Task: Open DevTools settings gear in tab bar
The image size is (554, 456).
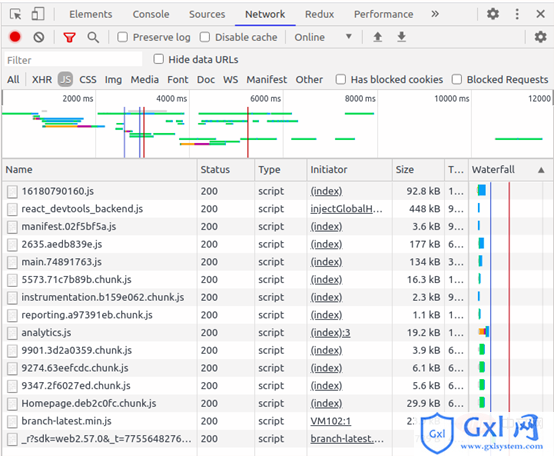Action: click(x=493, y=14)
